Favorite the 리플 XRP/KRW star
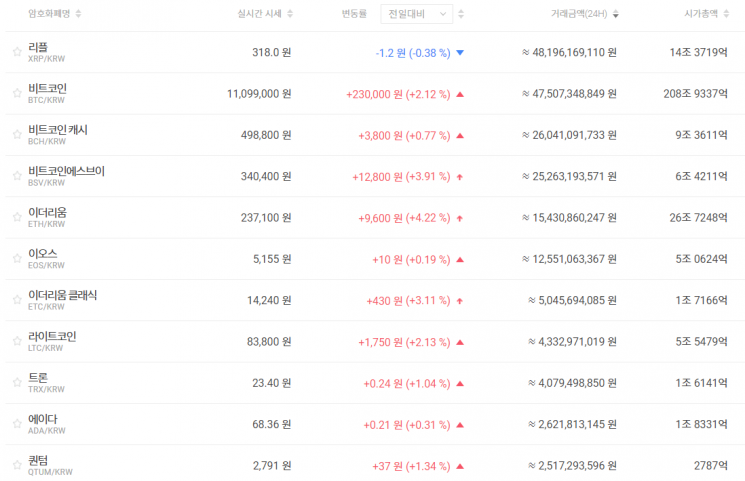The image size is (745, 481). (17, 52)
